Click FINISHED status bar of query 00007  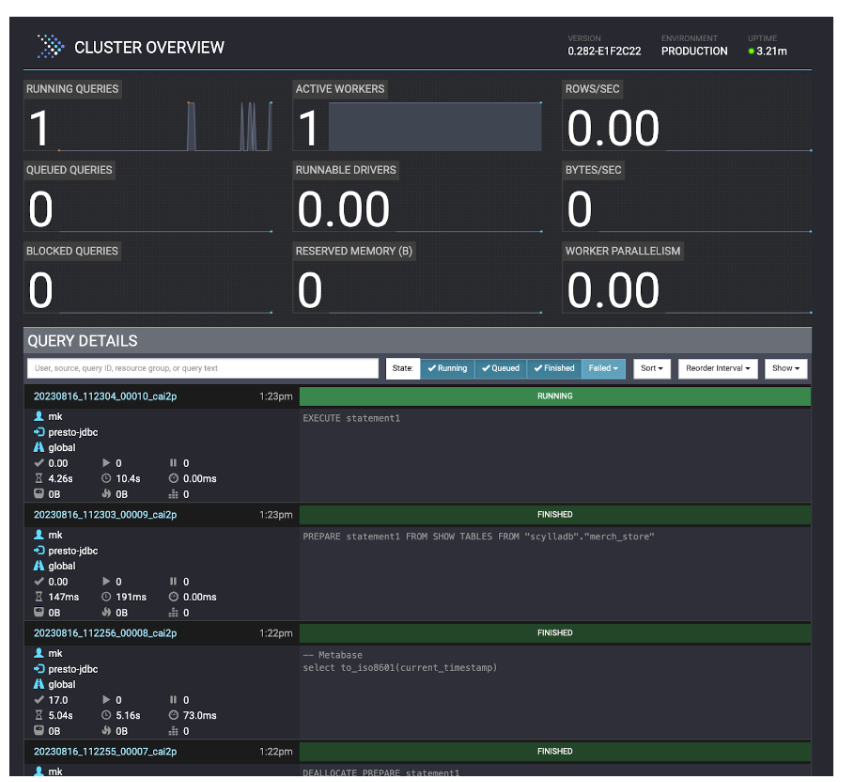click(x=555, y=751)
